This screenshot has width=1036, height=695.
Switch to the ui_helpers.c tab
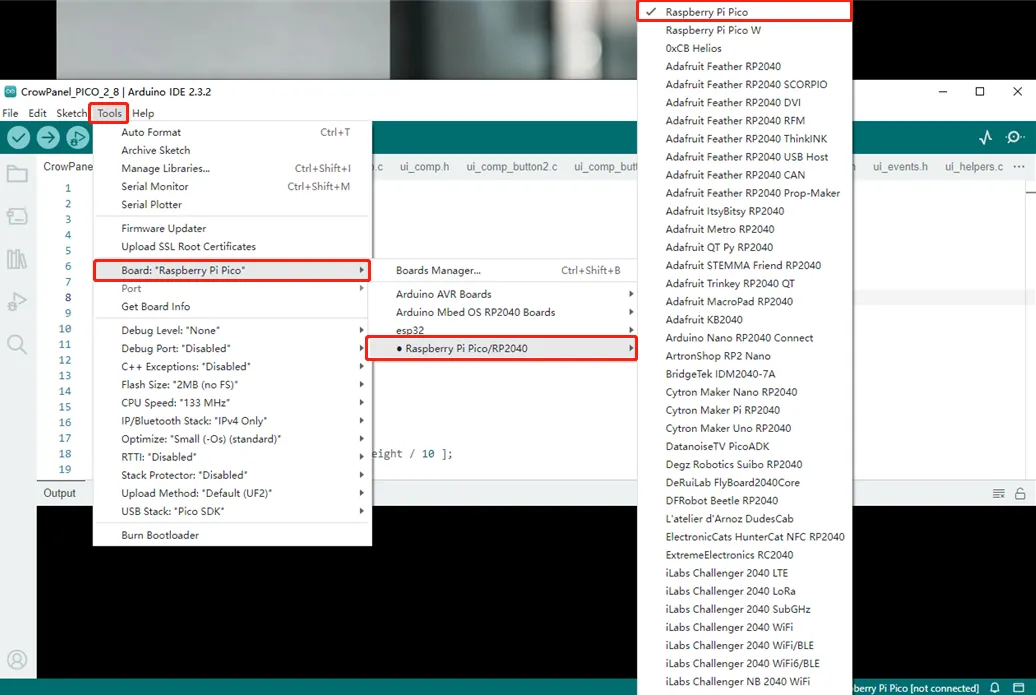(973, 166)
